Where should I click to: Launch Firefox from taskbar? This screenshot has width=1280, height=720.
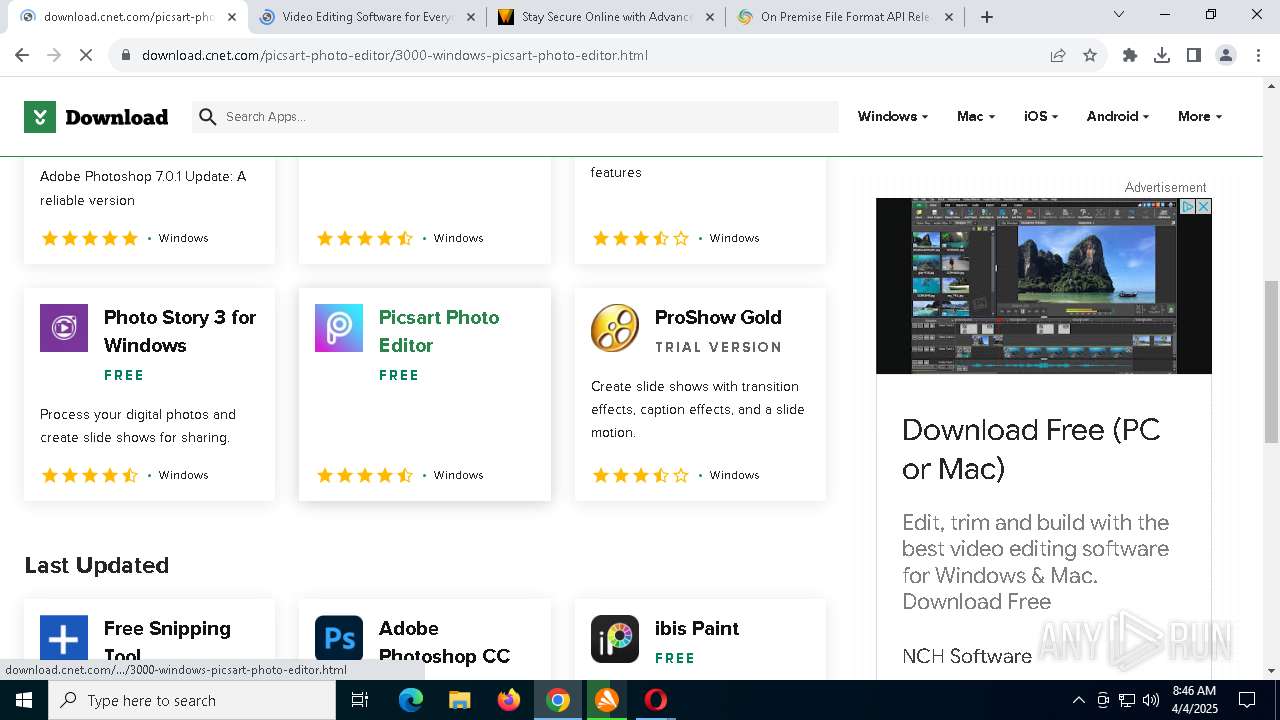point(509,700)
